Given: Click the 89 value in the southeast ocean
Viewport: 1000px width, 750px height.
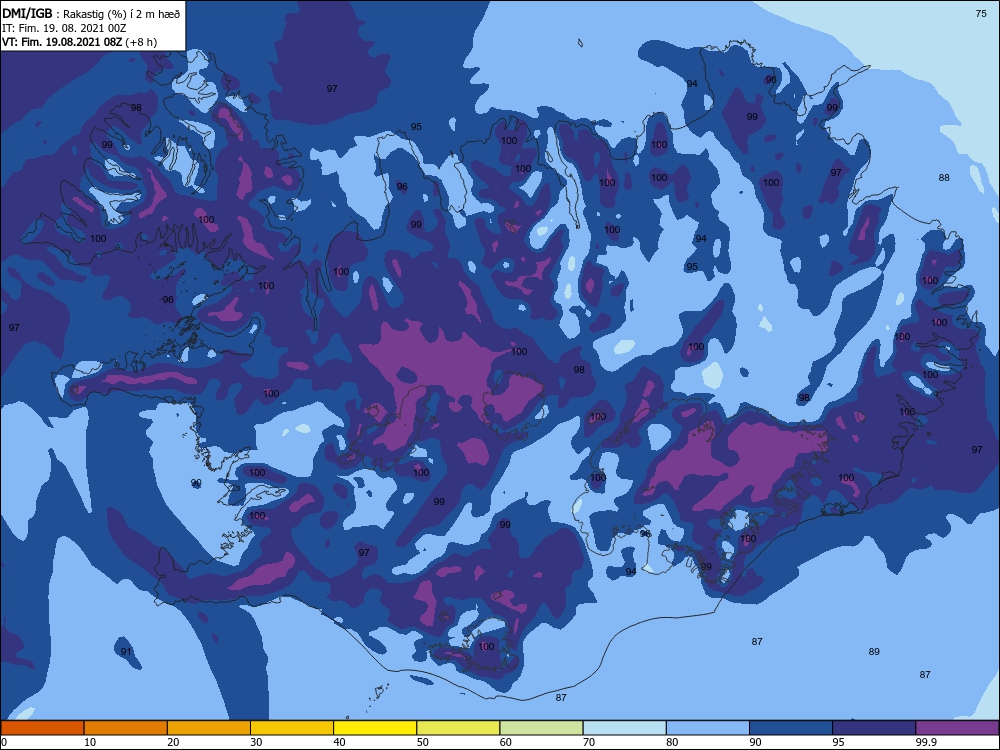Looking at the screenshot, I should pos(874,651).
